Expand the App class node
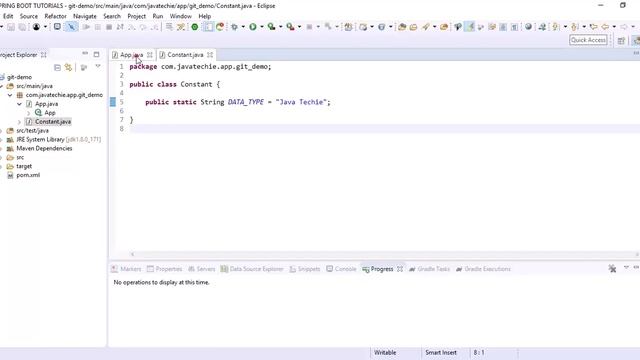This screenshot has width=640, height=360. 28,113
